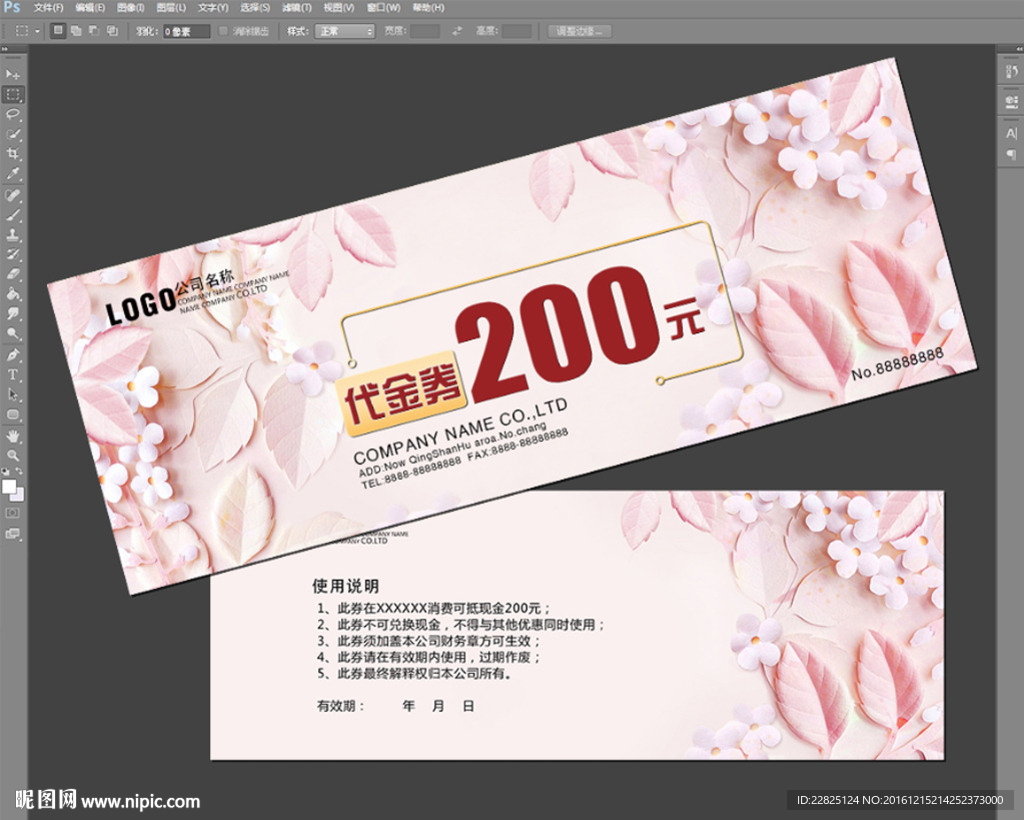
Task: Select the Eraser tool
Action: pos(12,274)
